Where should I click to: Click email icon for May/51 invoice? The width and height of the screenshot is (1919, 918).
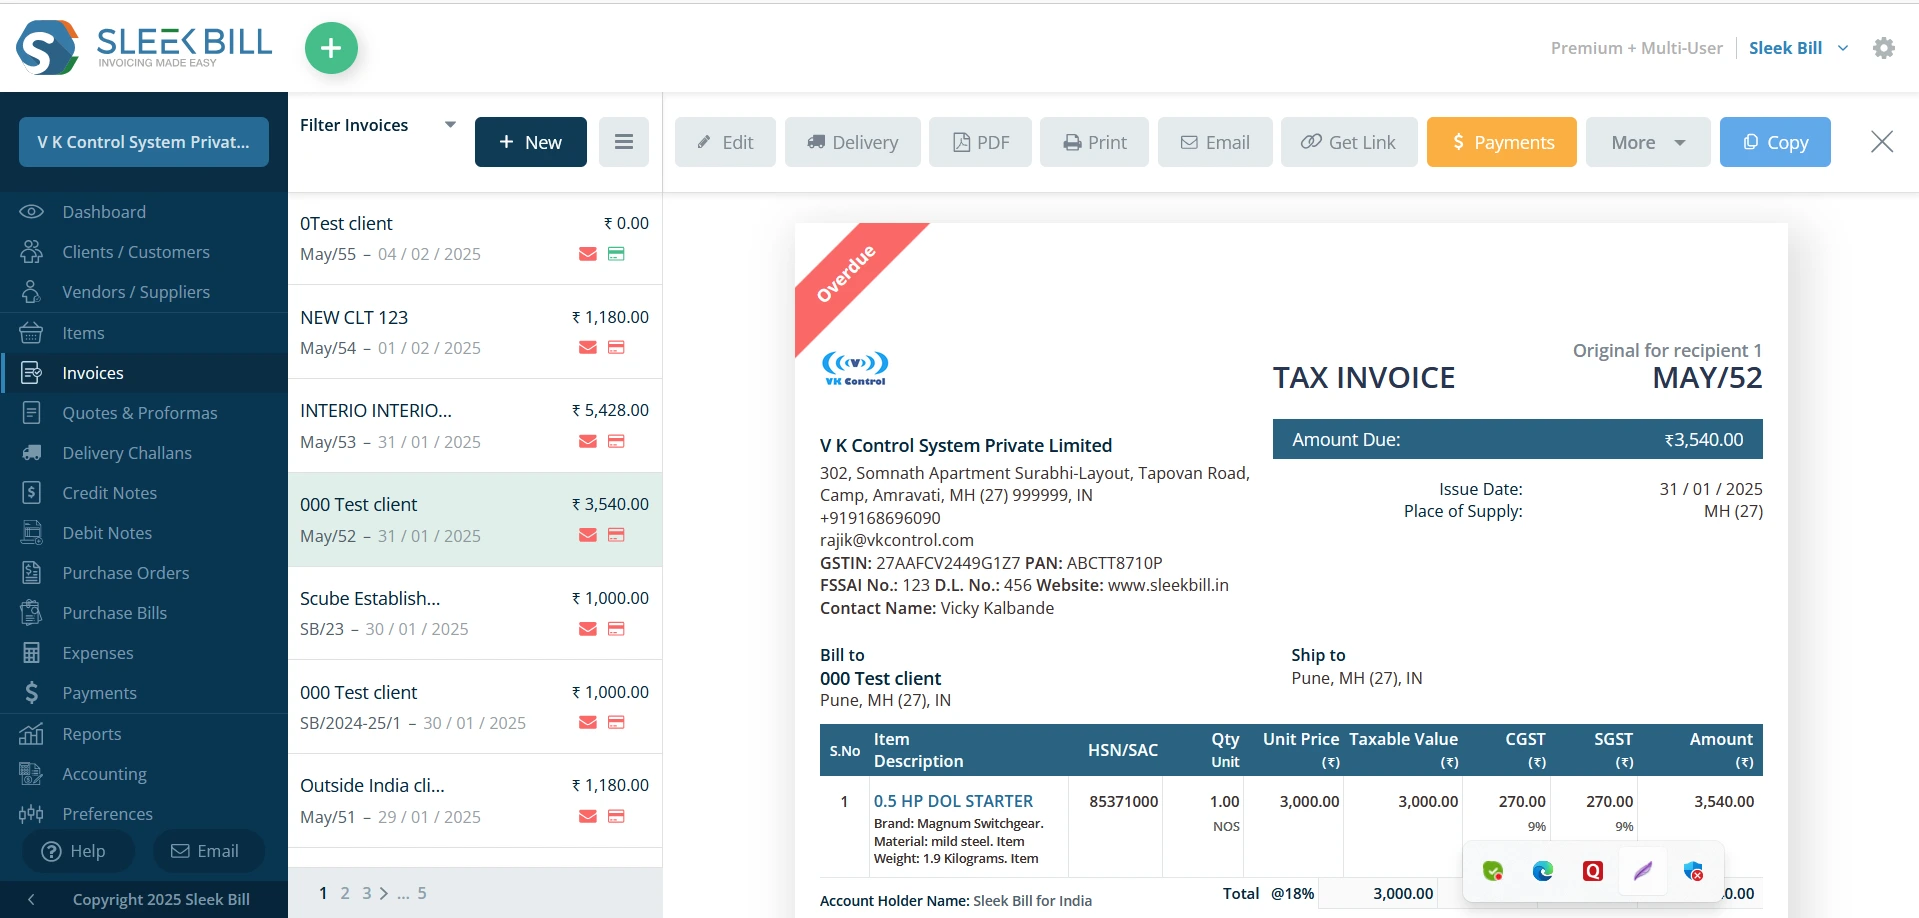click(x=588, y=817)
